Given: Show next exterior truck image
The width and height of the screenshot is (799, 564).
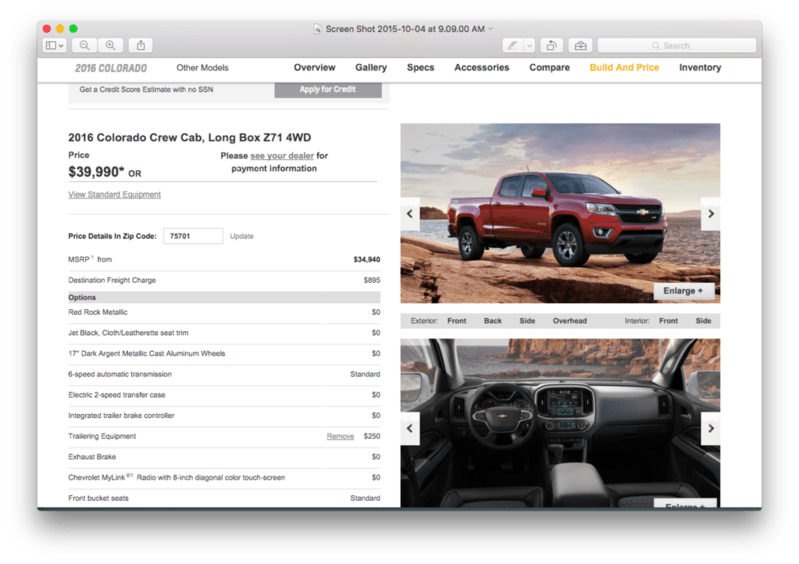Looking at the screenshot, I should click(x=711, y=214).
